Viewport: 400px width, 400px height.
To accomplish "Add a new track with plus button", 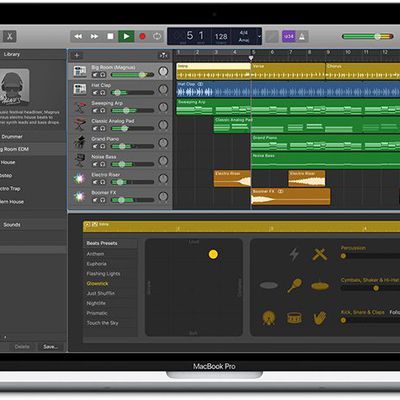I will [76, 55].
